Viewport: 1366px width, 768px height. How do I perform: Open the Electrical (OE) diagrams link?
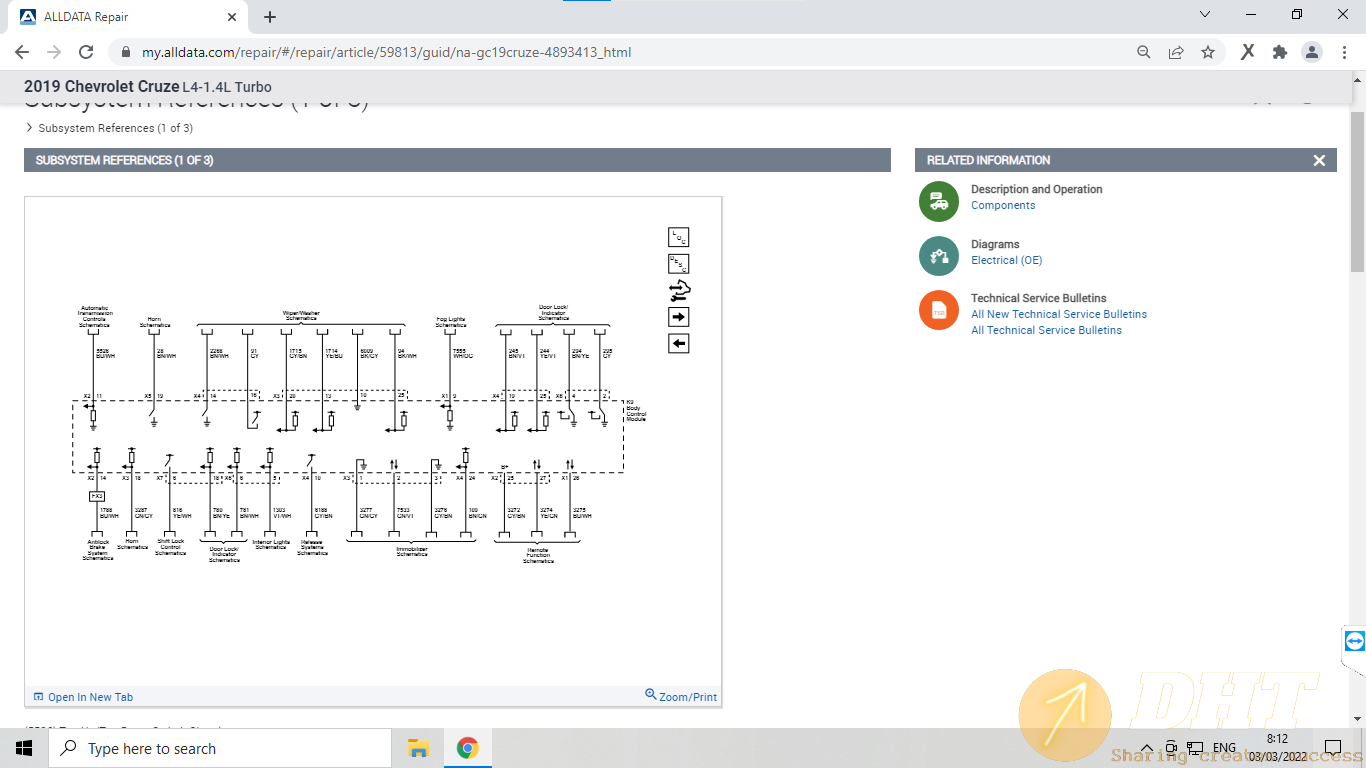(x=1006, y=260)
